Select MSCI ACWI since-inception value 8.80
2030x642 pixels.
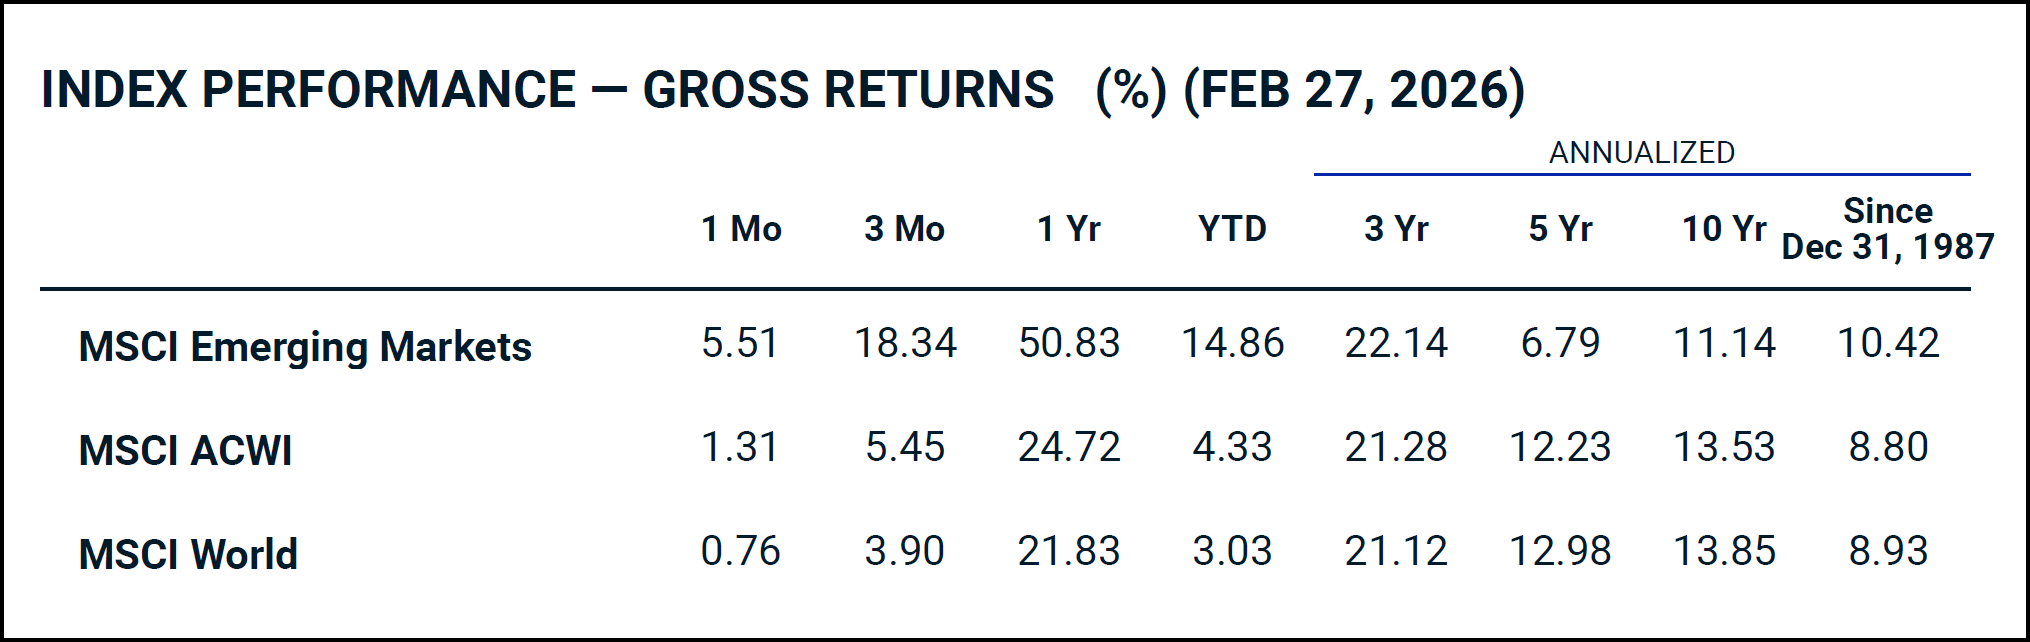[x=1888, y=447]
